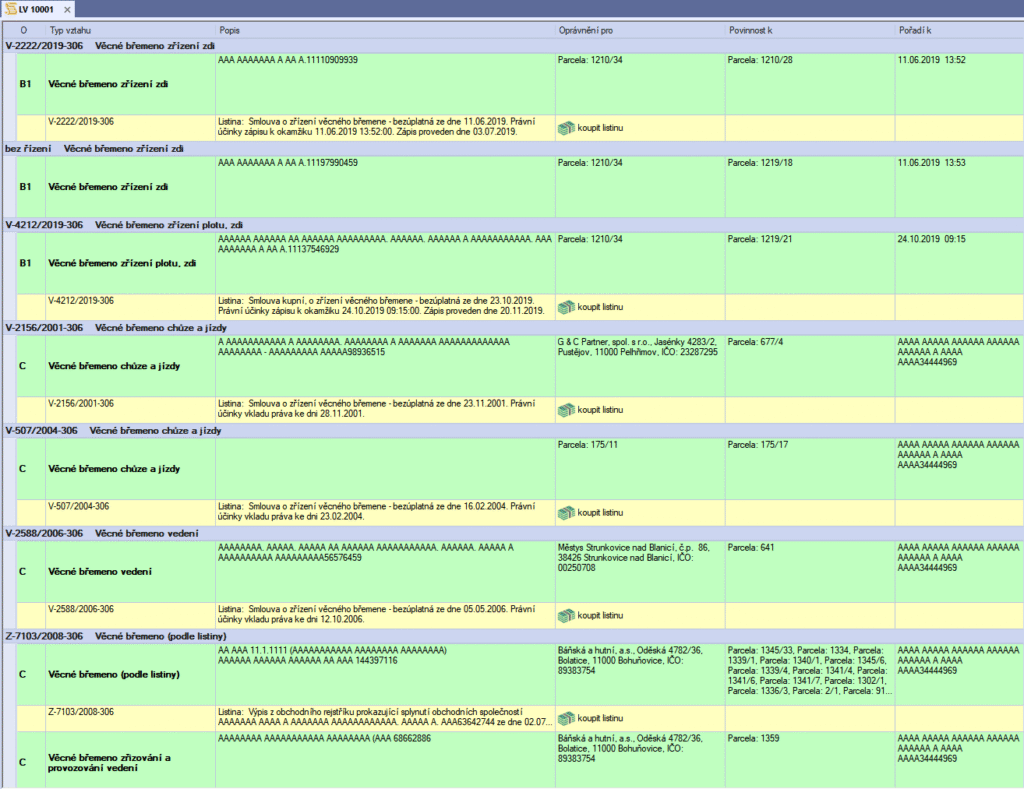
Task: Click description 'AAA AAAAAAA A AA A.11197990459'
Action: click(x=288, y=163)
